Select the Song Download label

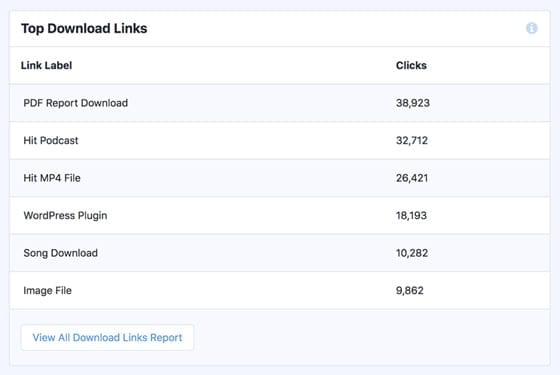[61, 253]
